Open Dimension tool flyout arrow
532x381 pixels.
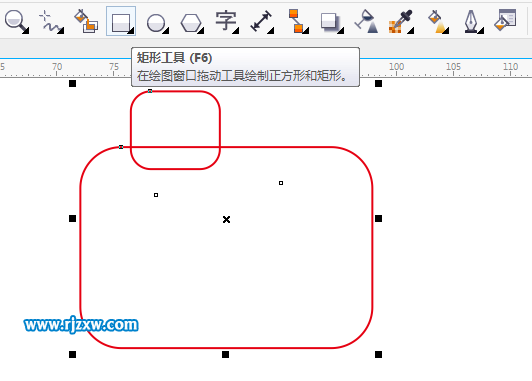click(x=271, y=31)
